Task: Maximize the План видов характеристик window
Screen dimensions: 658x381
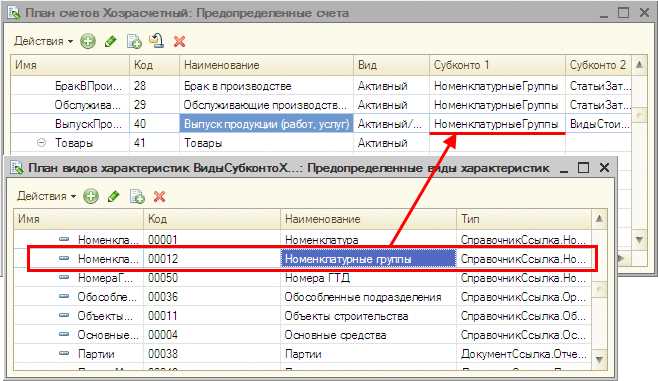Action: click(x=583, y=167)
